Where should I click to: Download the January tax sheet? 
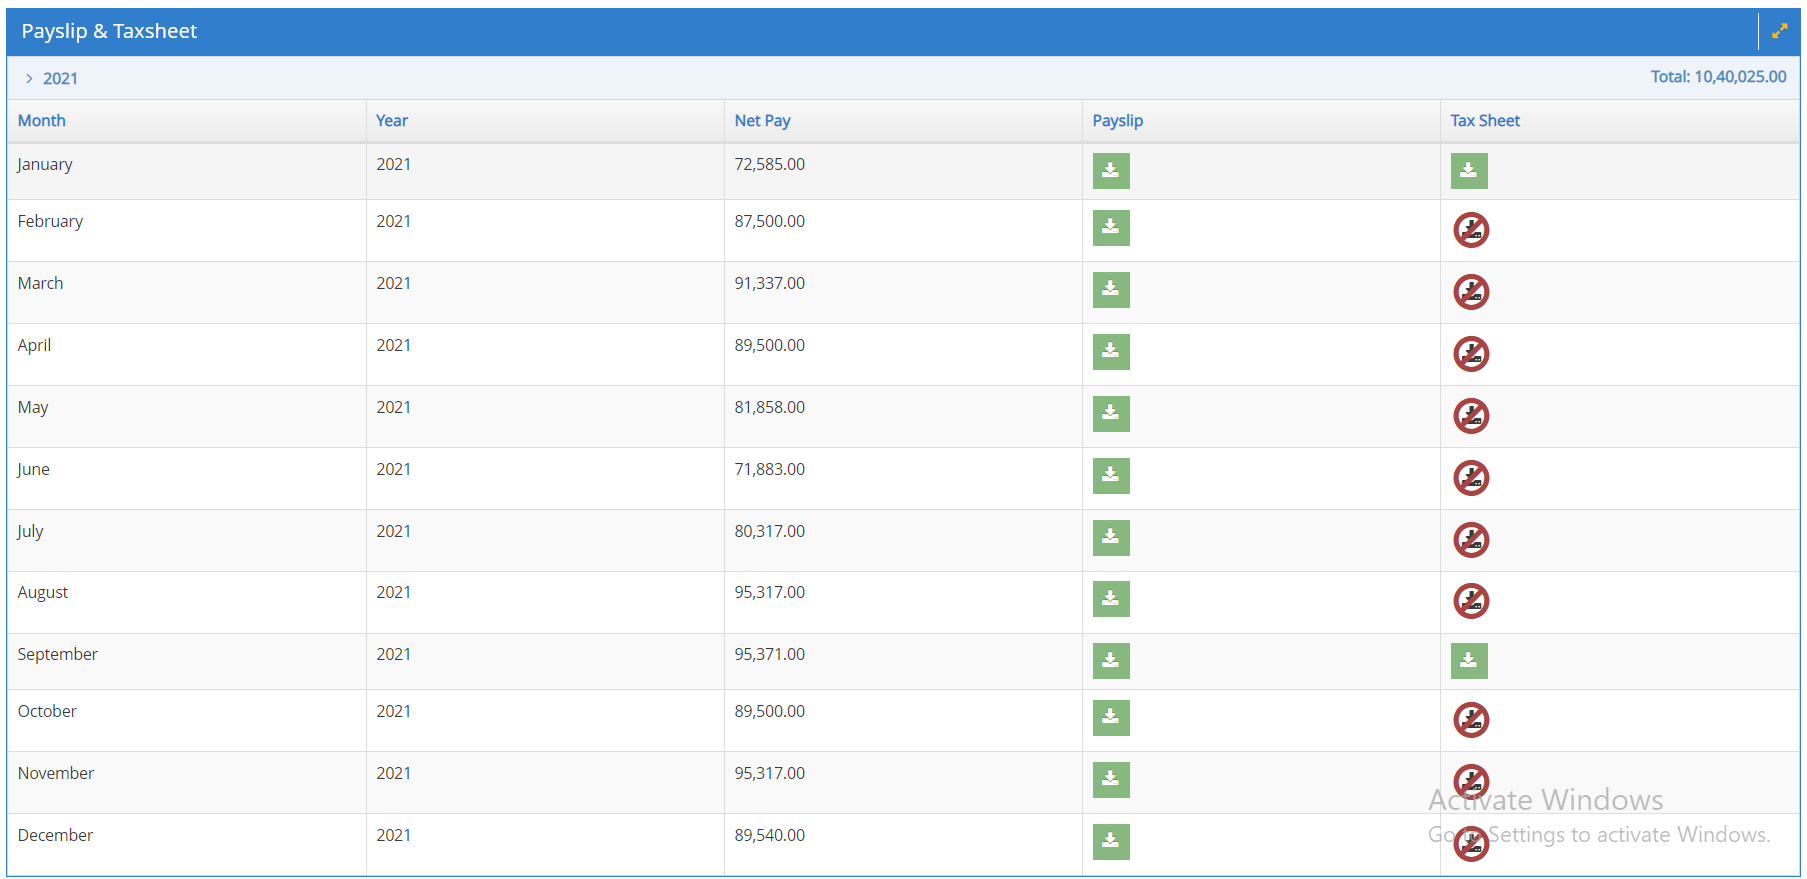[1468, 171]
